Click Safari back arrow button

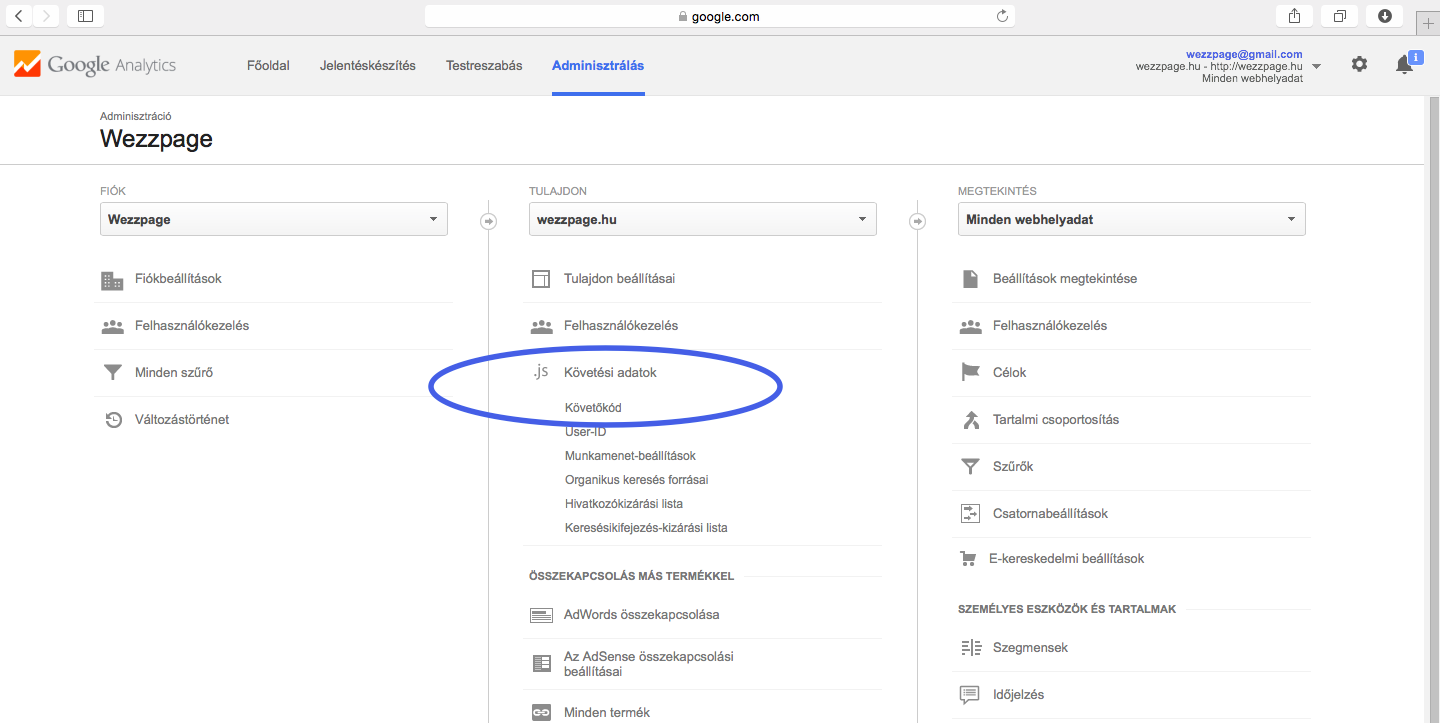click(x=19, y=15)
